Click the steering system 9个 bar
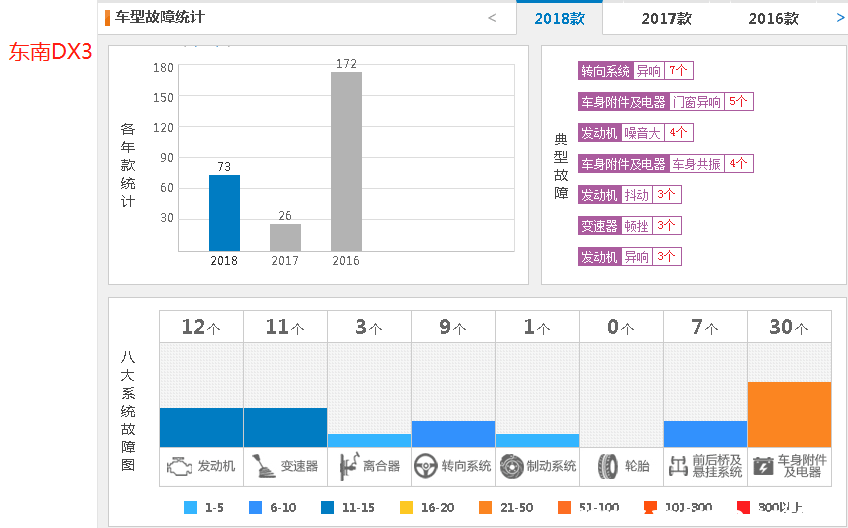848x528 pixels. [453, 434]
